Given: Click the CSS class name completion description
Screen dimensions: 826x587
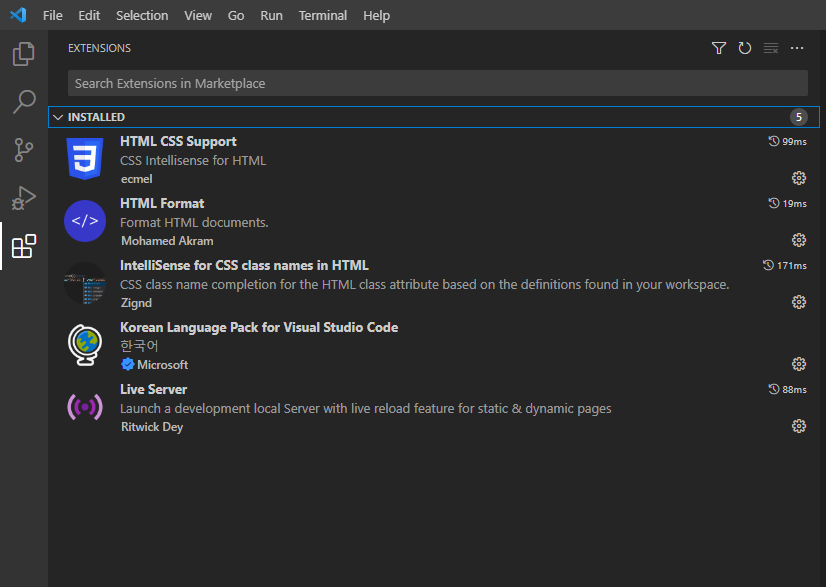Looking at the screenshot, I should click(x=425, y=285).
